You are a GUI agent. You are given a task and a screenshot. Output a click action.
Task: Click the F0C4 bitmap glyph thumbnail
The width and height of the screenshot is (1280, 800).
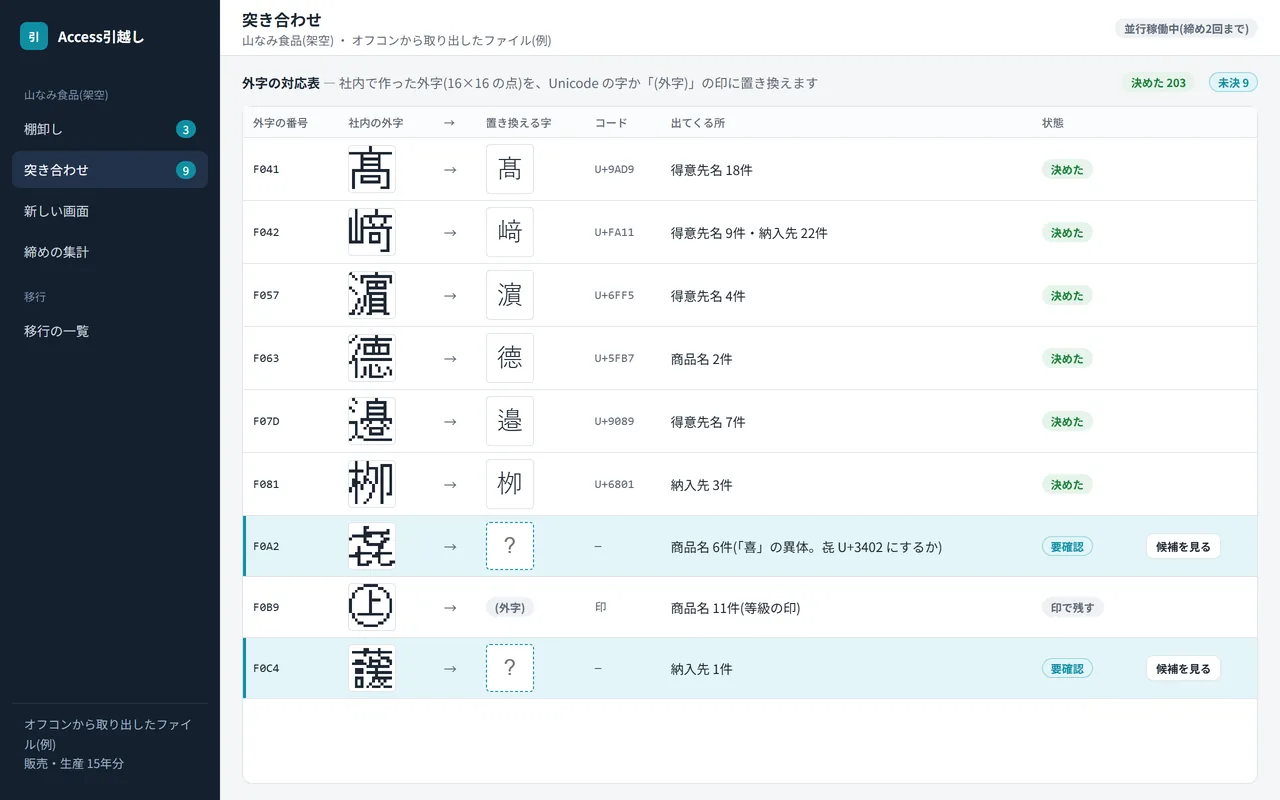372,668
